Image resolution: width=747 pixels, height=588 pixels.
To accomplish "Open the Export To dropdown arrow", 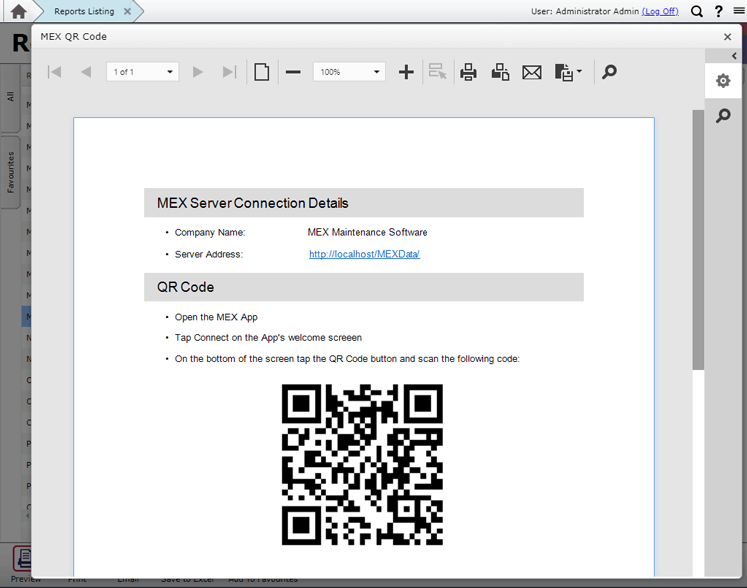I will [579, 72].
